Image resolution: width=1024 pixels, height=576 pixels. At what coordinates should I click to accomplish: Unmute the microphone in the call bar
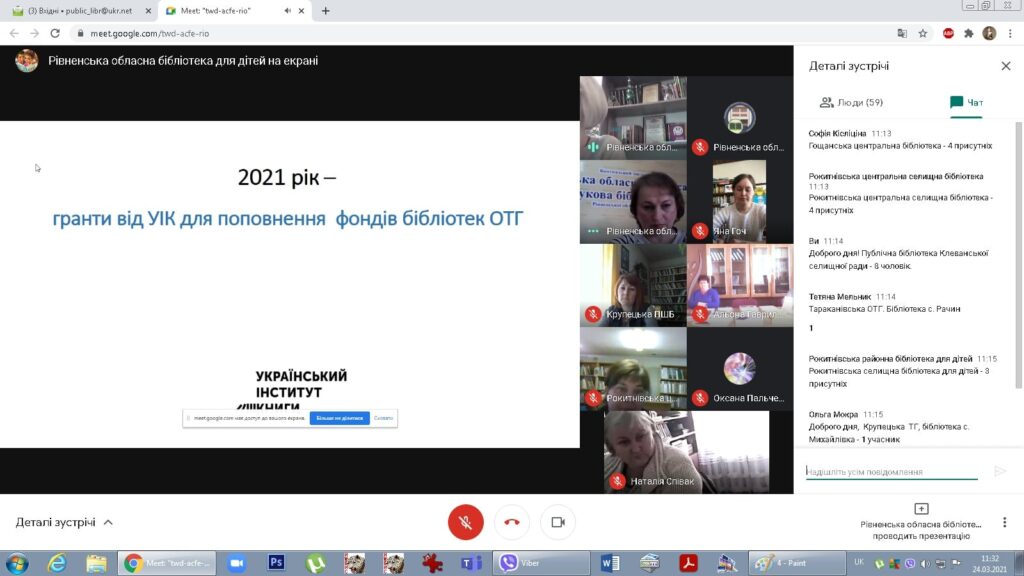pos(465,522)
